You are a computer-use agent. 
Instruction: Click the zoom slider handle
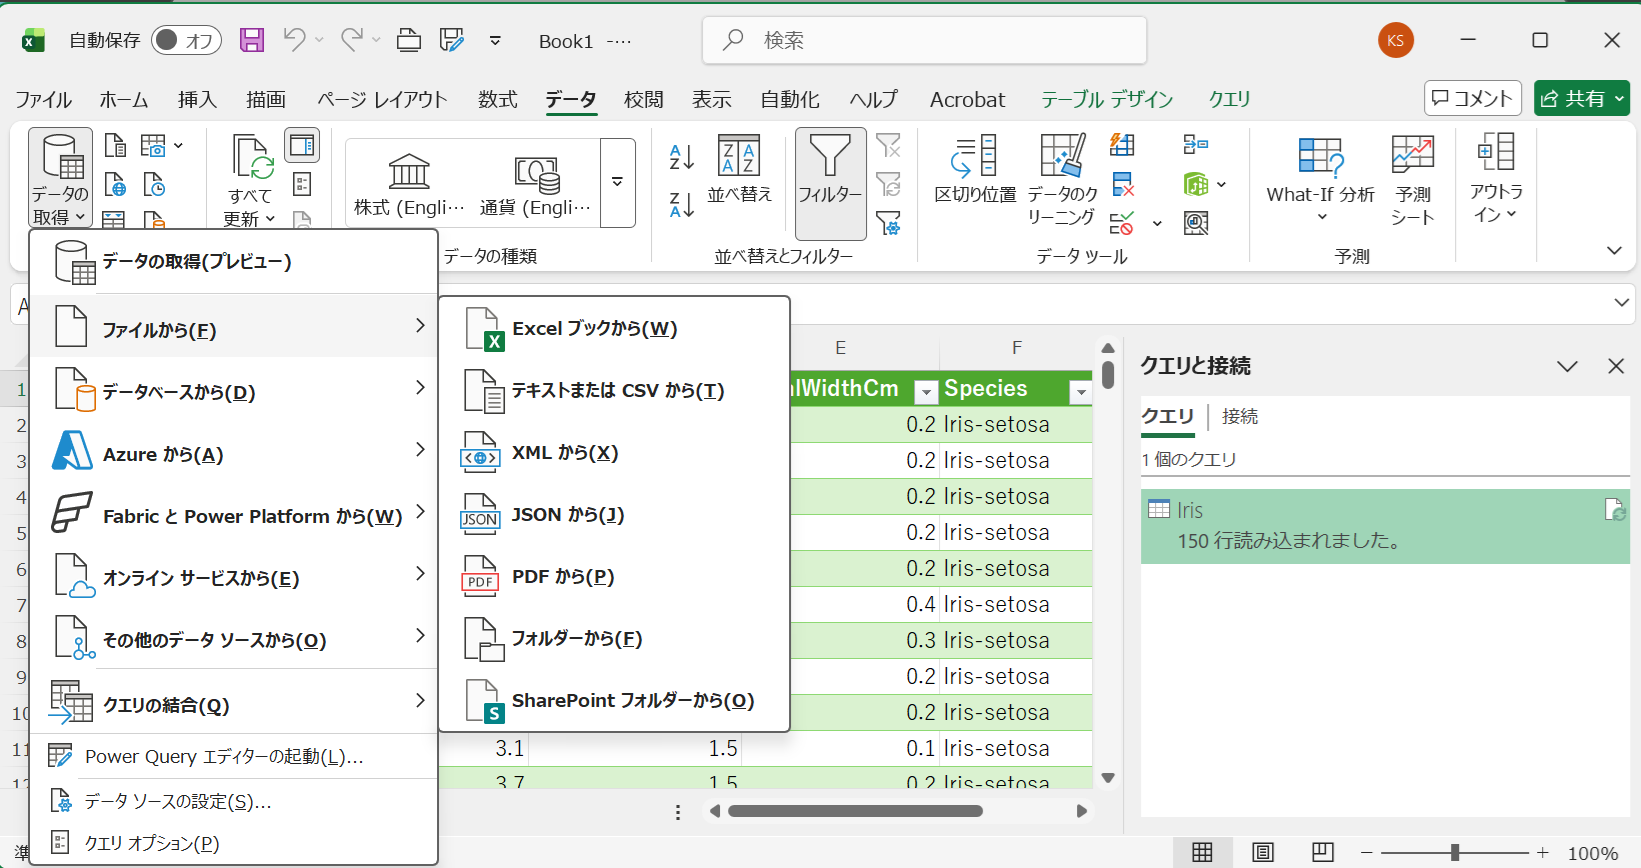click(x=1455, y=852)
